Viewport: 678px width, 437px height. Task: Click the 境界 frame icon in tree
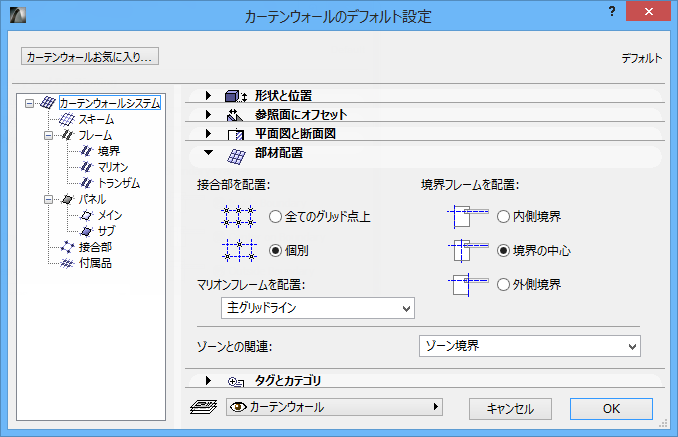(x=86, y=151)
